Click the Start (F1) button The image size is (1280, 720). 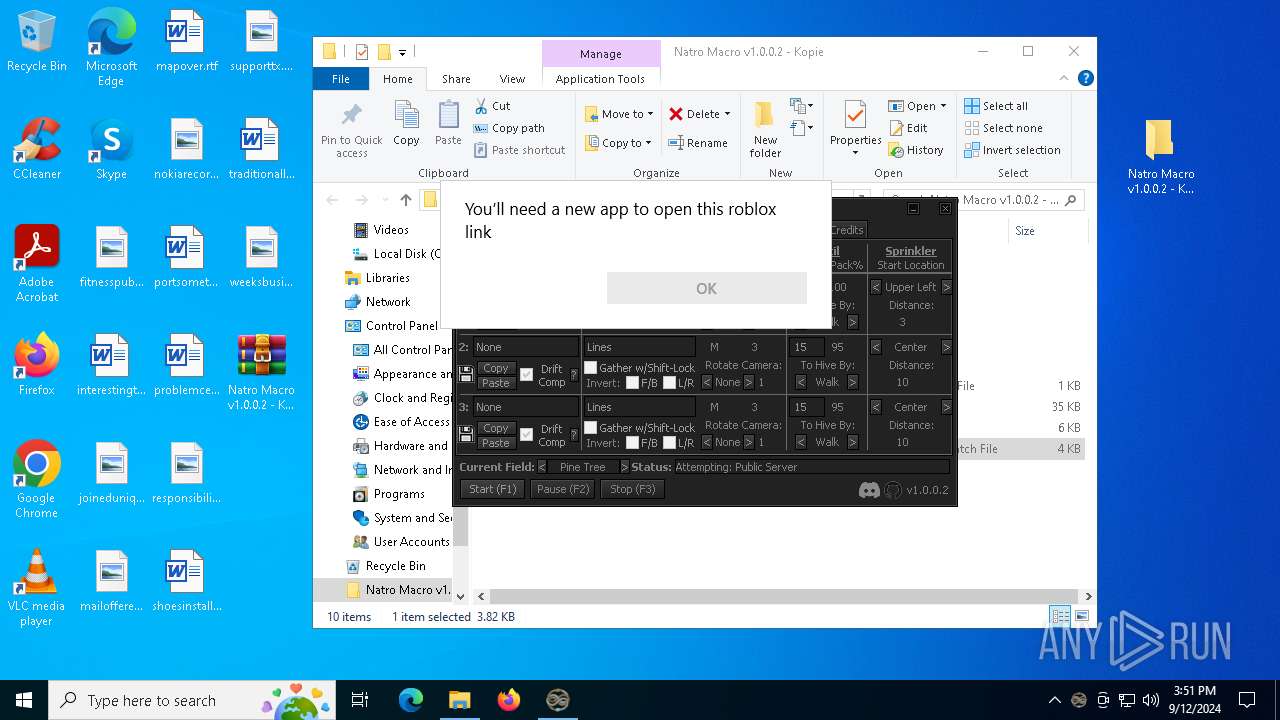(x=493, y=489)
